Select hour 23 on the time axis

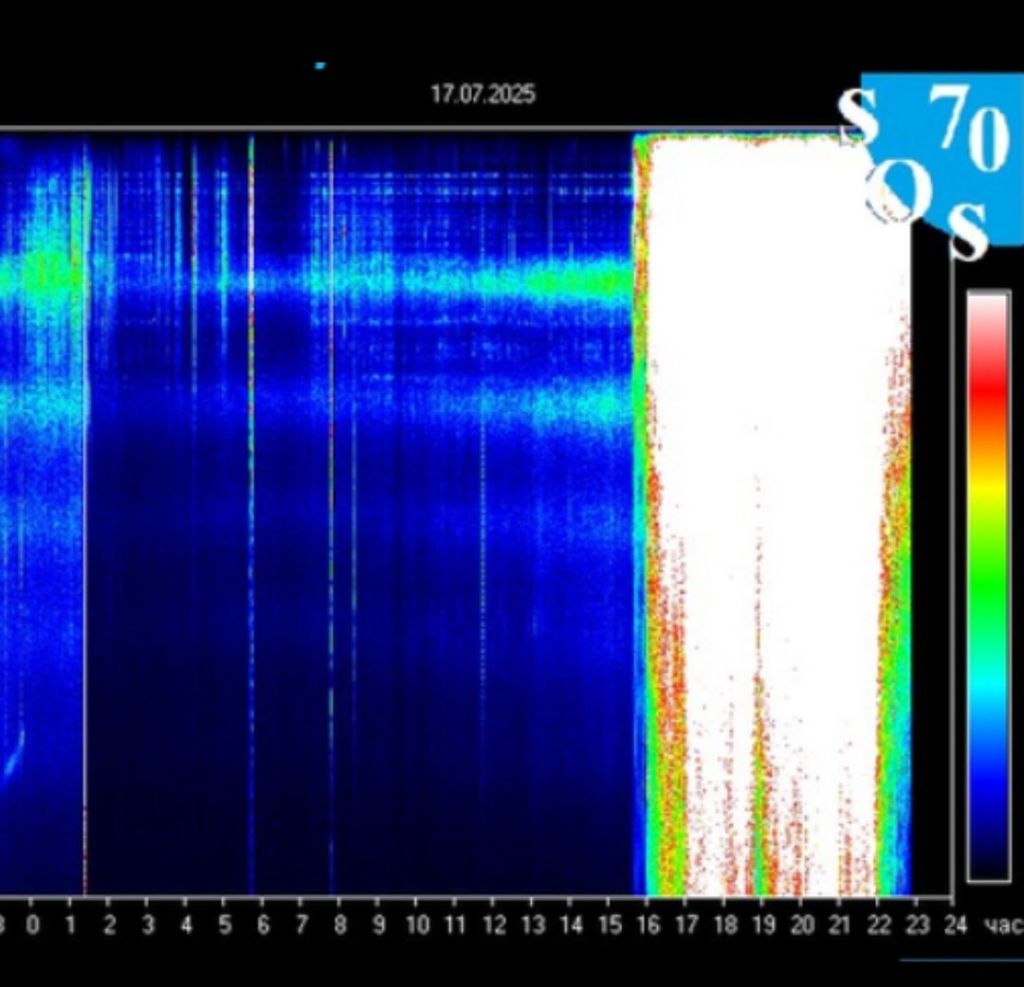click(917, 924)
